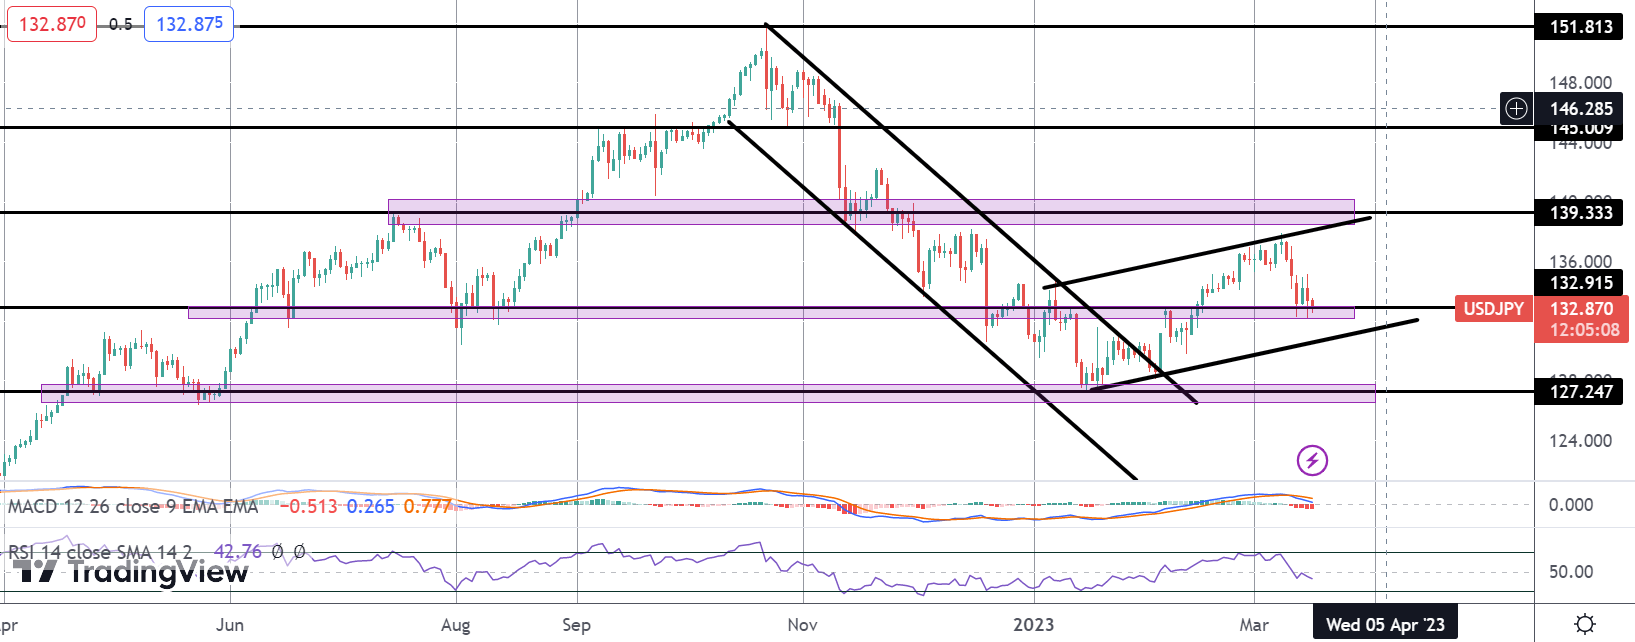1635x642 pixels.
Task: Click the Wed 05 Apr '23 date label
Action: click(1385, 624)
